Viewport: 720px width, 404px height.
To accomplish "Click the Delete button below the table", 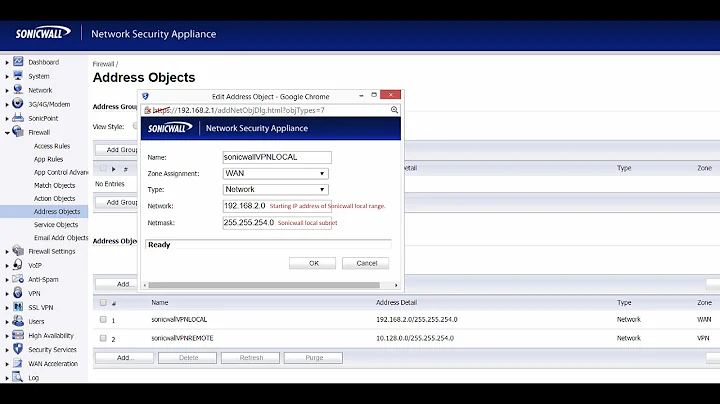I will 187,358.
